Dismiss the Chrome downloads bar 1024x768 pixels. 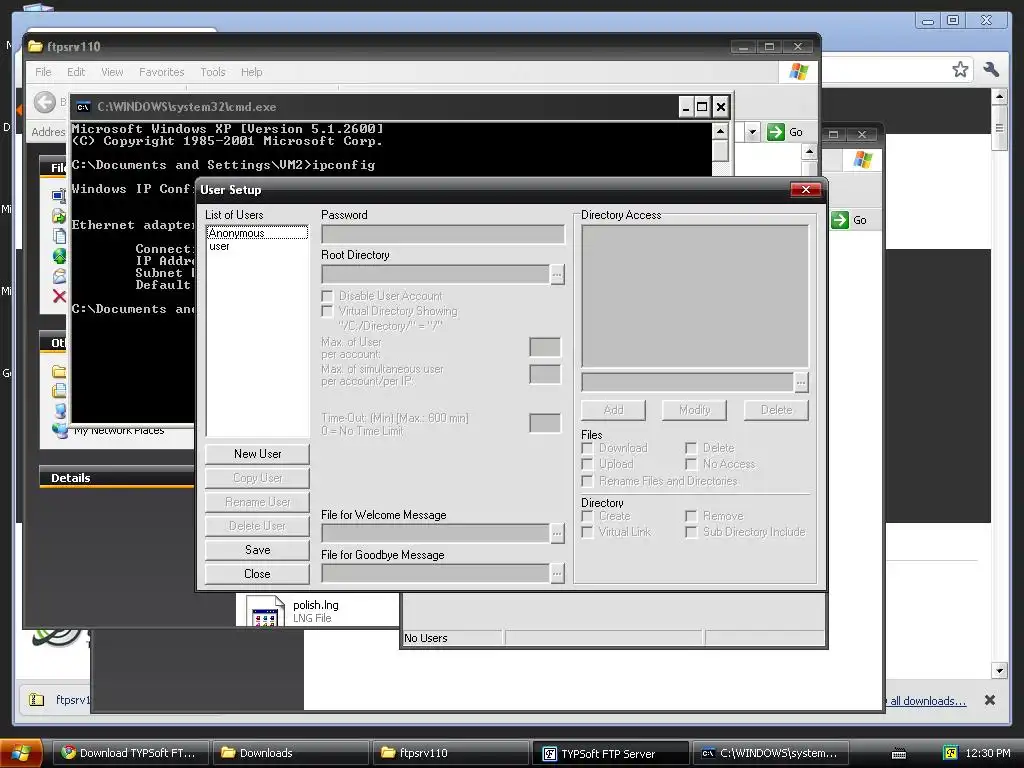coord(990,700)
